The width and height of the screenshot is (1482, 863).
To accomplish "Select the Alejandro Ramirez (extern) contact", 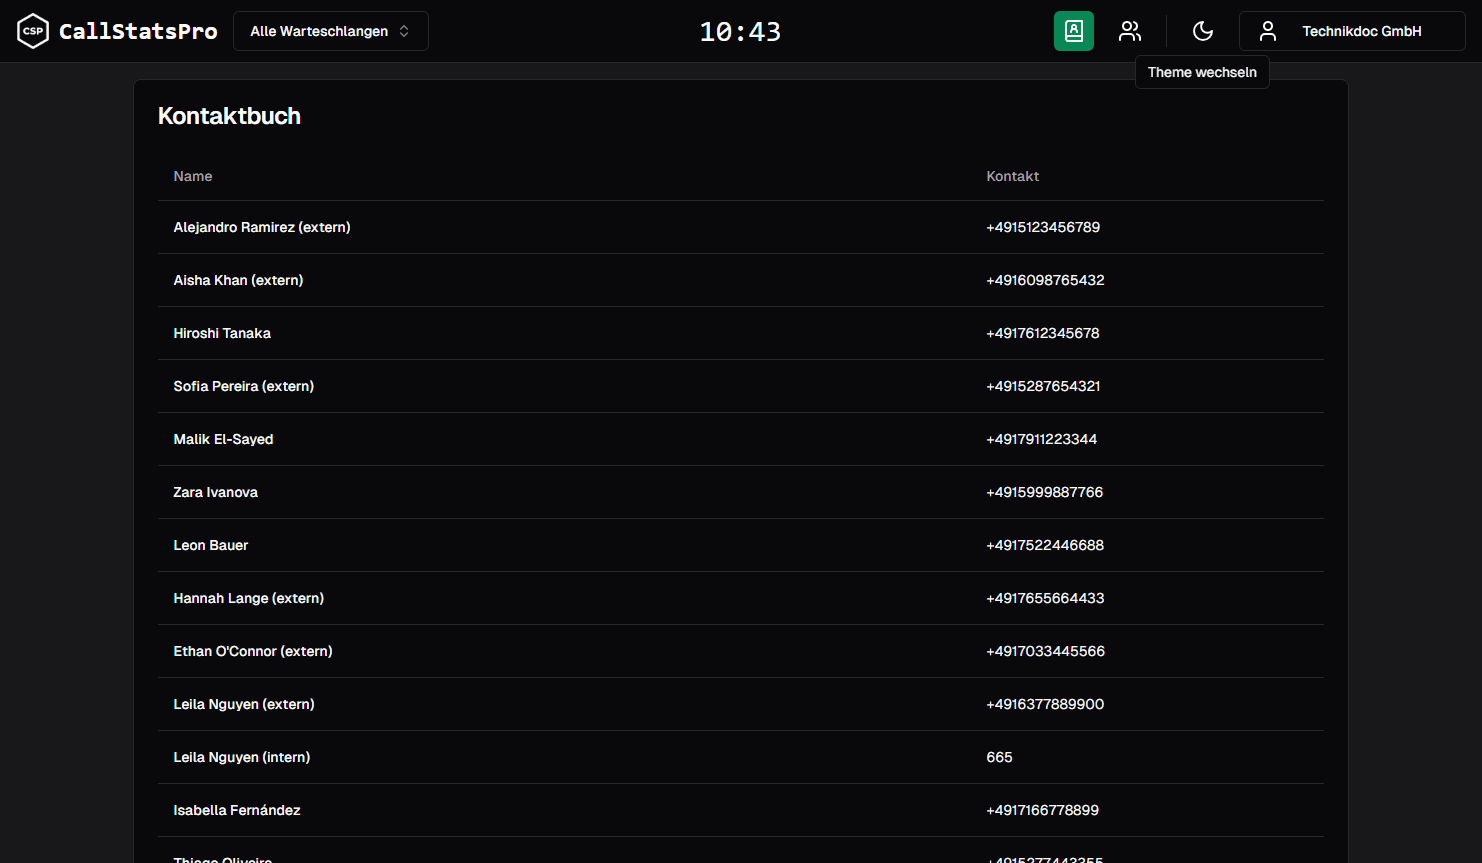I will pyautogui.click(x=262, y=227).
